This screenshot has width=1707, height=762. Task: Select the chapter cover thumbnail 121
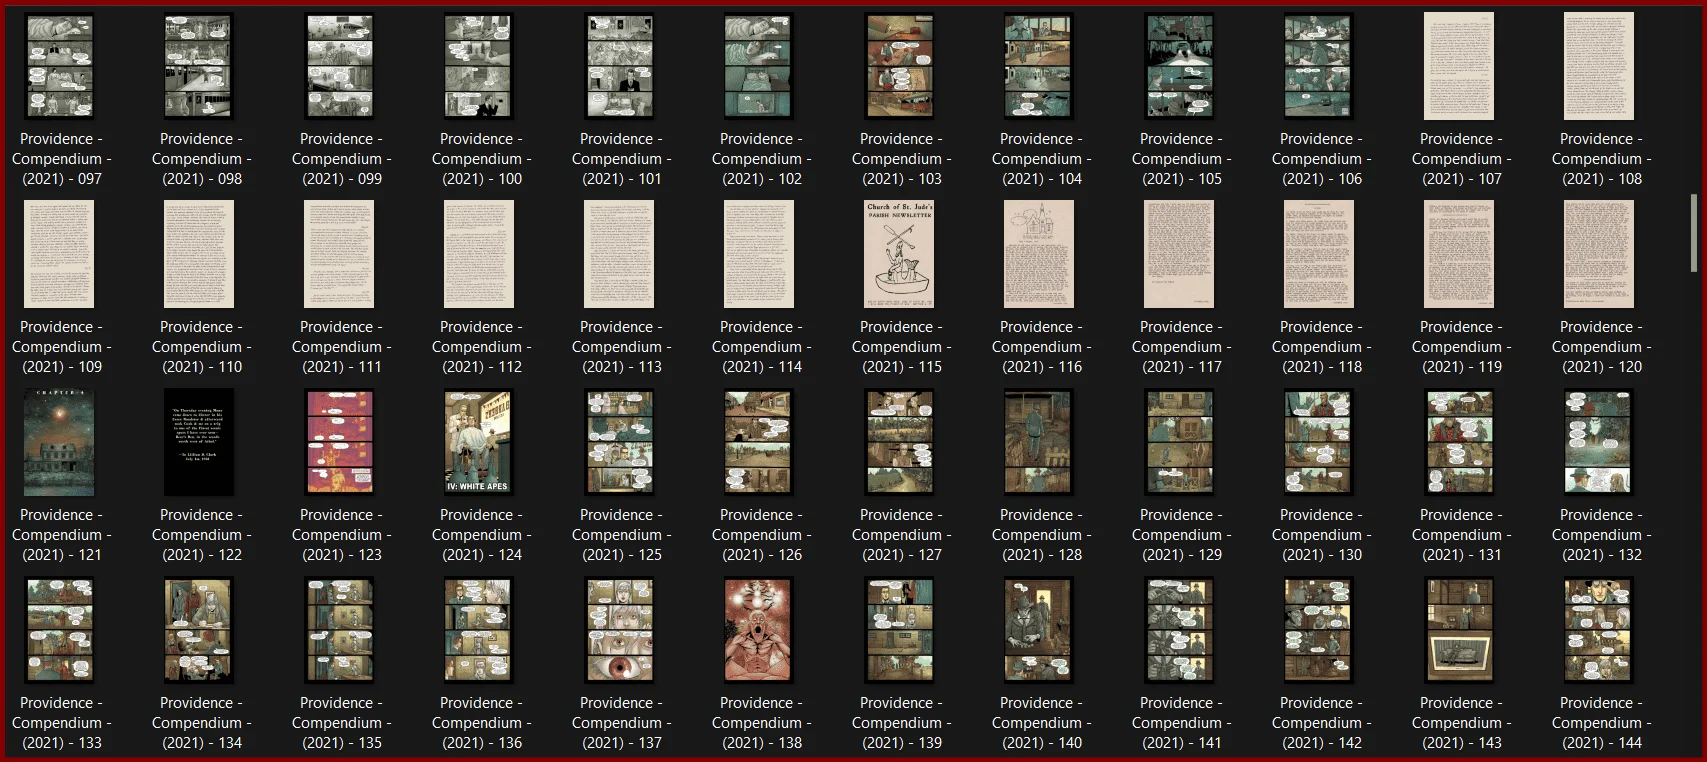pos(59,442)
